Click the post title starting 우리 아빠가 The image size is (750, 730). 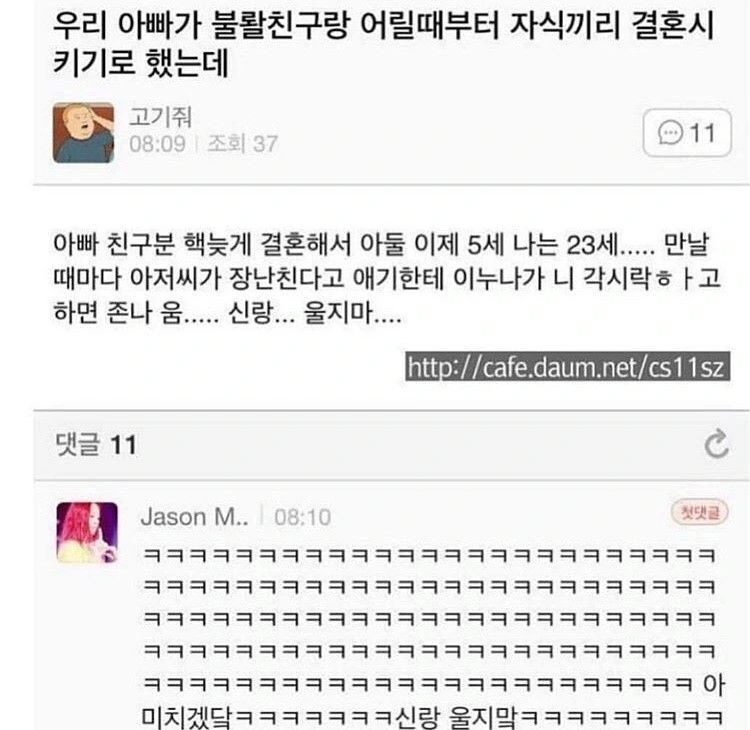pyautogui.click(x=383, y=44)
